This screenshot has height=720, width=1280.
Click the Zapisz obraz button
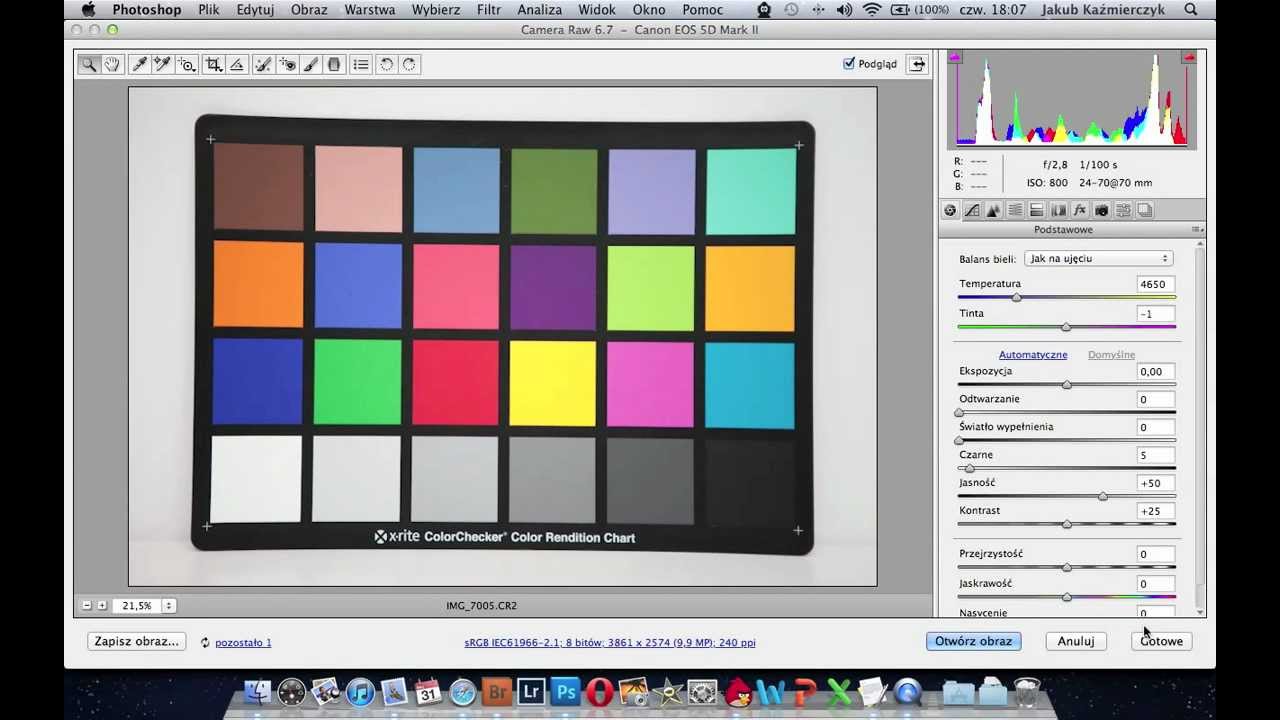pyautogui.click(x=136, y=641)
